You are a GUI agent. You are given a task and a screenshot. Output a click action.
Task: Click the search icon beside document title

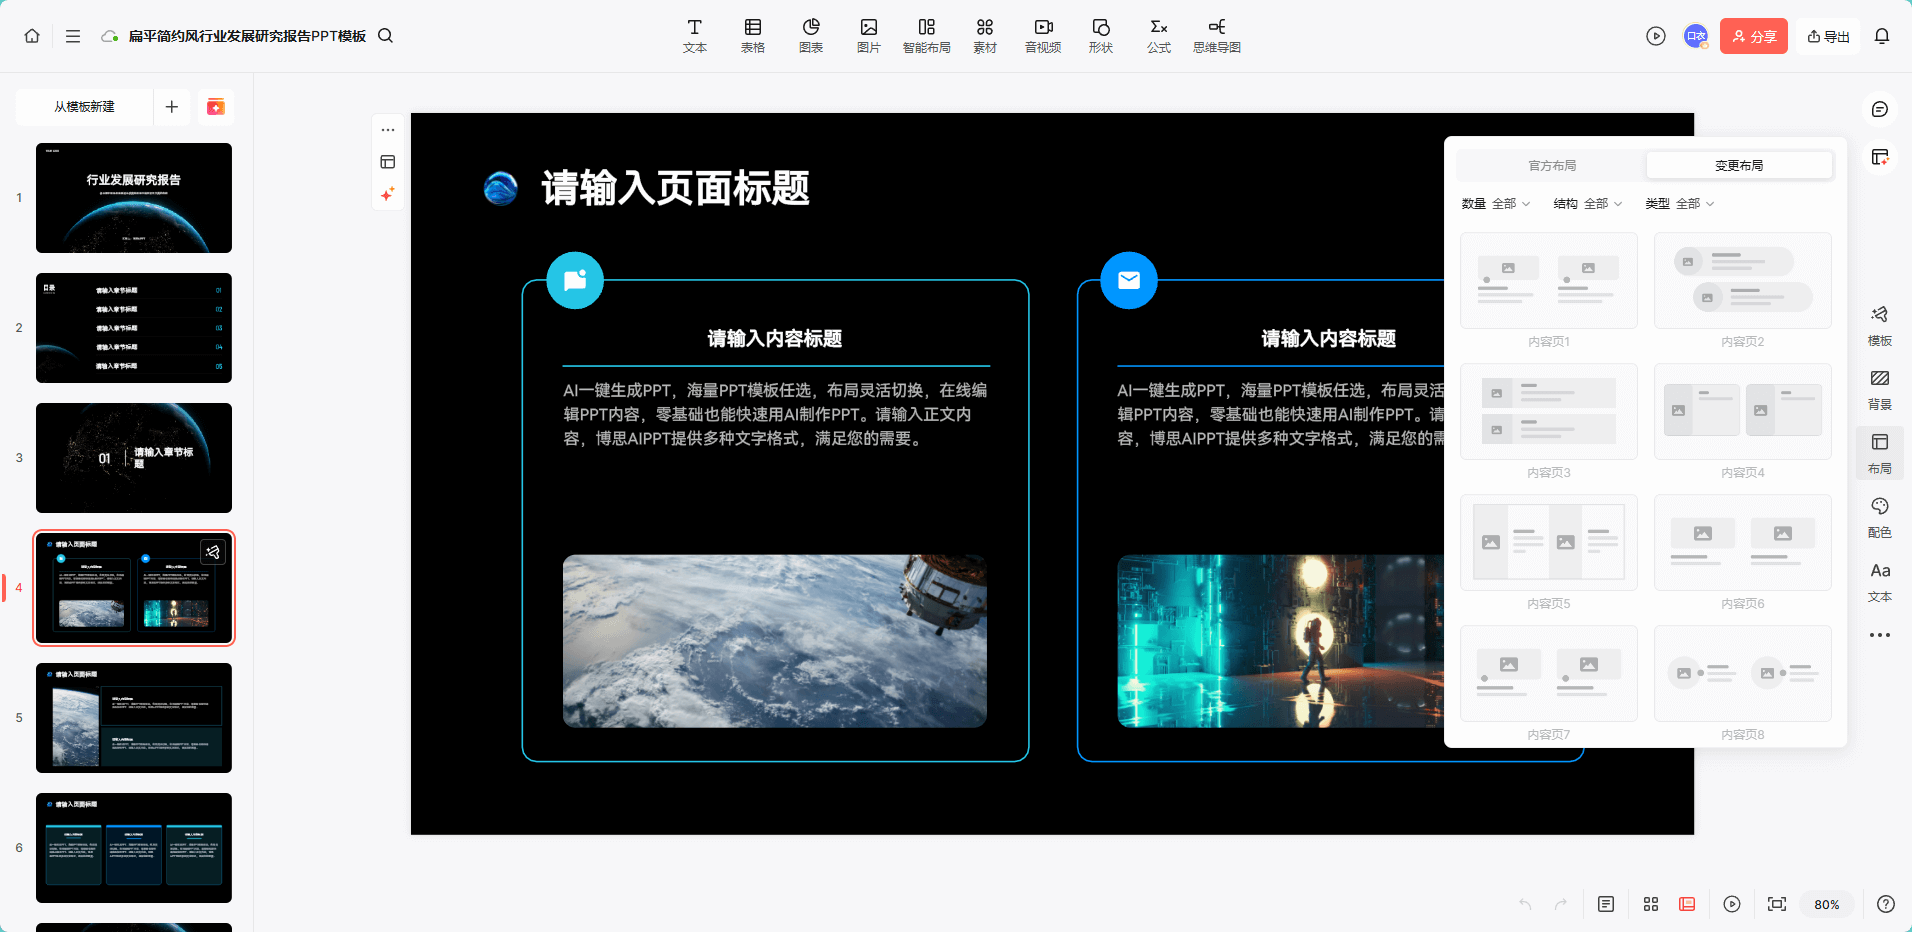pyautogui.click(x=385, y=36)
